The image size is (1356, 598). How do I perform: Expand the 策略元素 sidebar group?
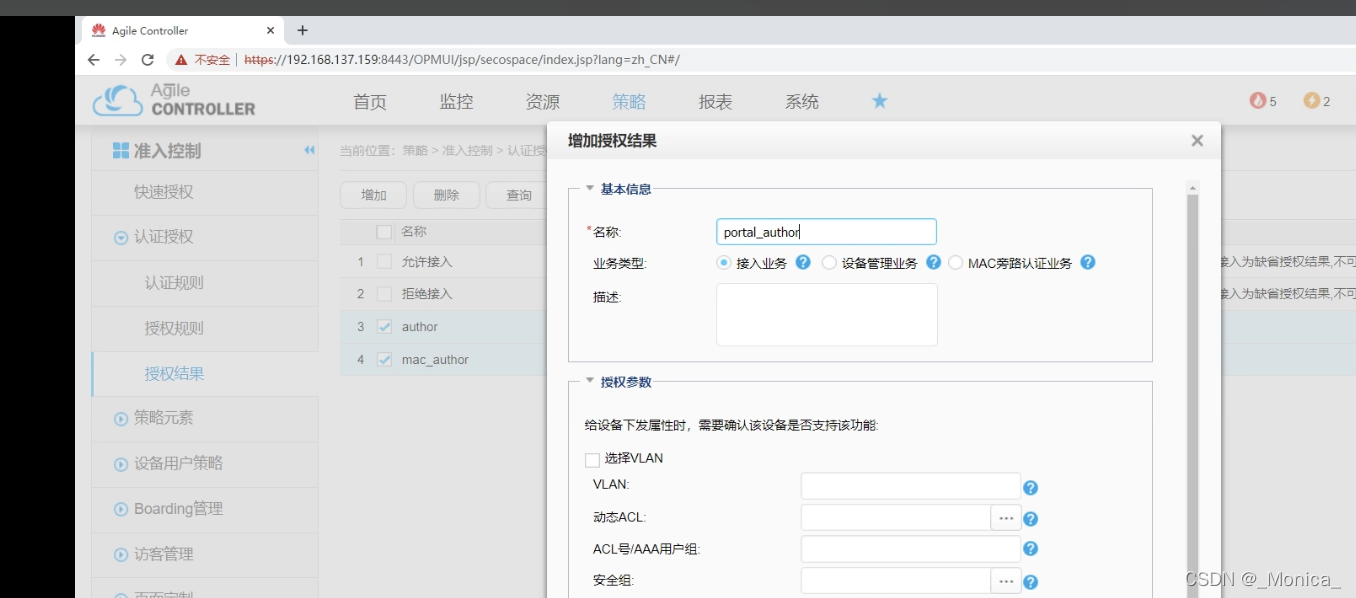coord(121,419)
